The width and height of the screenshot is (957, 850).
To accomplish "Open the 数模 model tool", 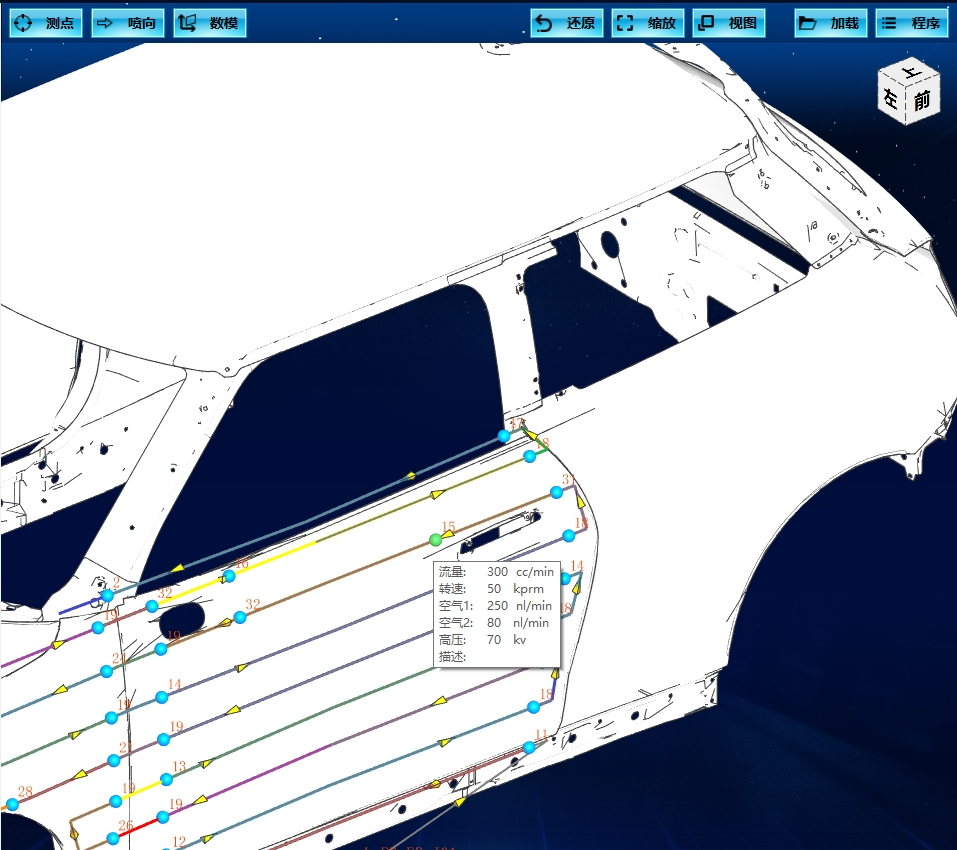I will point(210,23).
